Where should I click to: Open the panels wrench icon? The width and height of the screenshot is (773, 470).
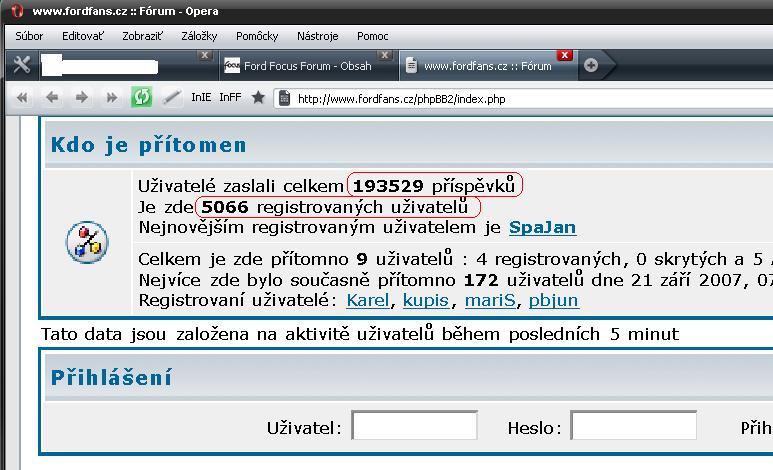pyautogui.click(x=21, y=66)
